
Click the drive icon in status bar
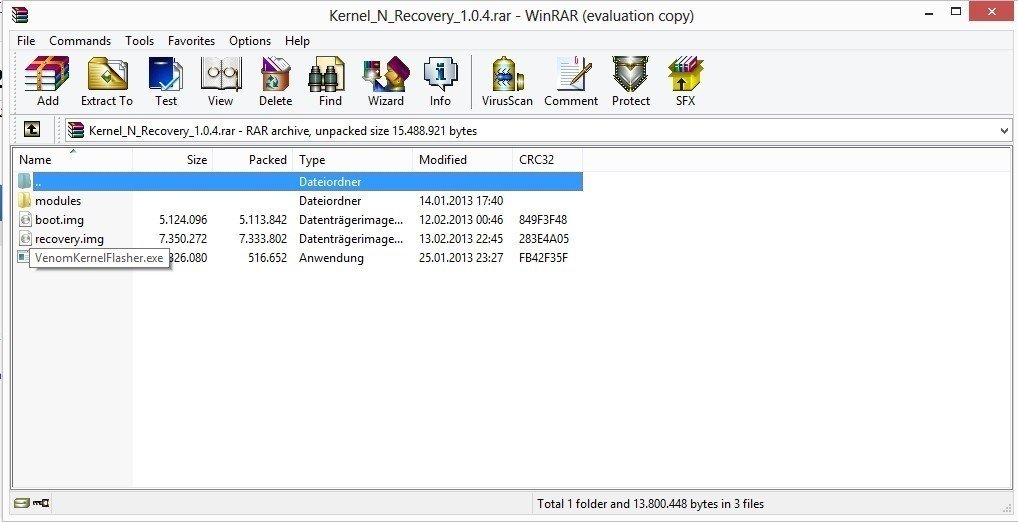[21, 503]
